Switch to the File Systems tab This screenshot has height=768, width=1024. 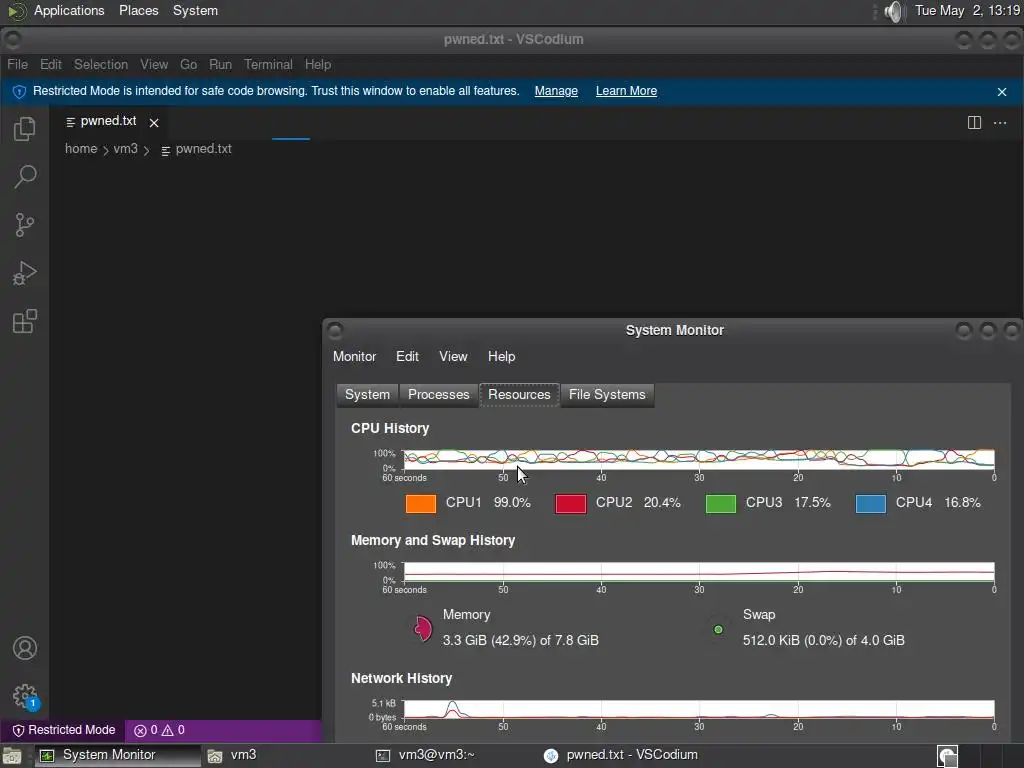pyautogui.click(x=607, y=394)
